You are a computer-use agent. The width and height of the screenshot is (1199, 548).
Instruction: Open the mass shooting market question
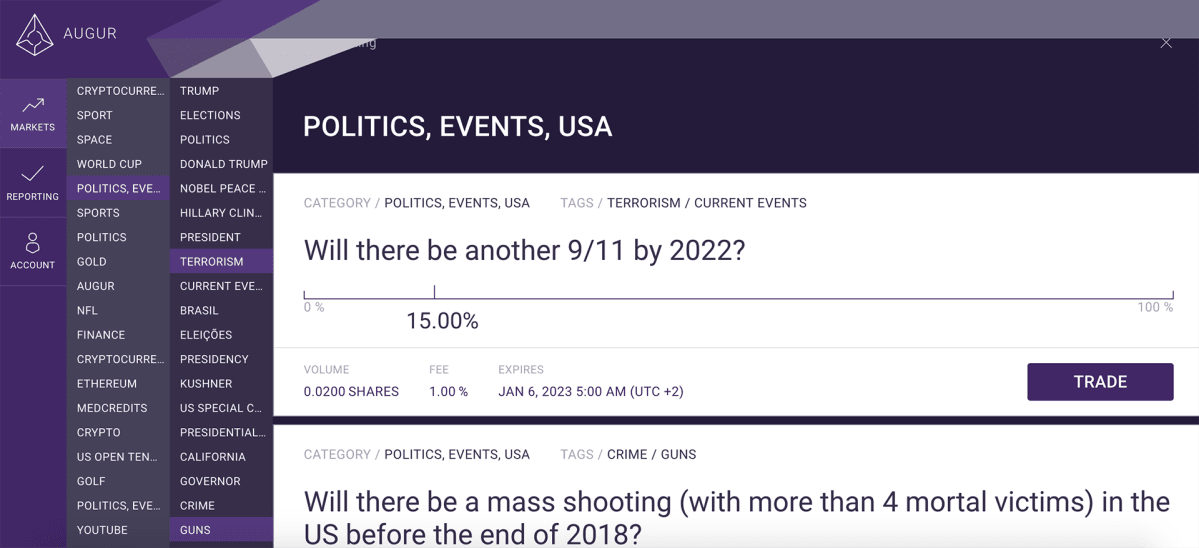tap(736, 517)
